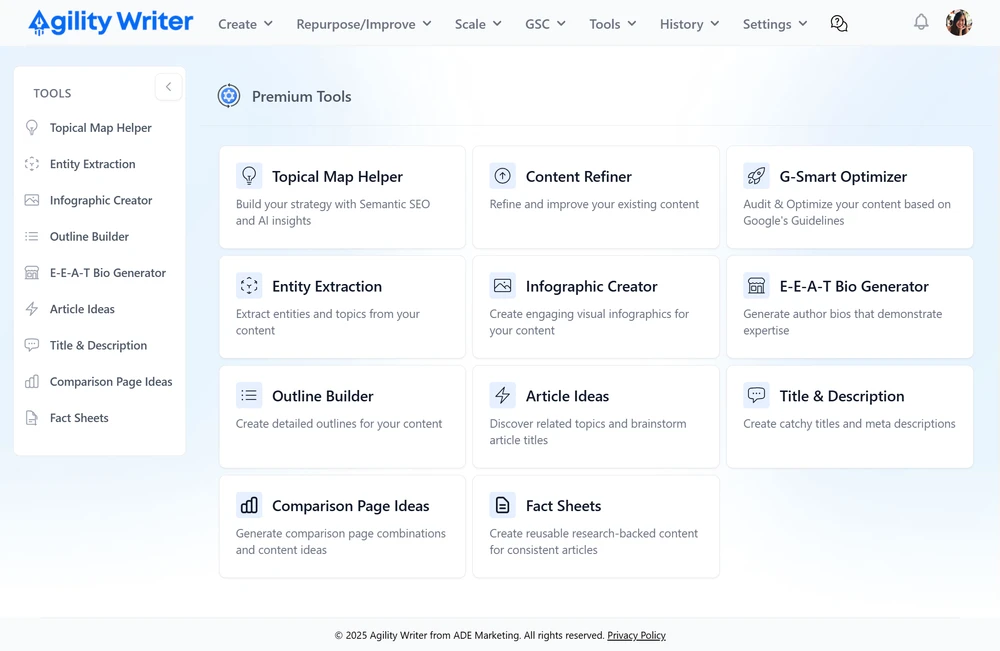Click 'Create detailed outlines for your content' text
Image resolution: width=1000 pixels, height=651 pixels.
(339, 423)
